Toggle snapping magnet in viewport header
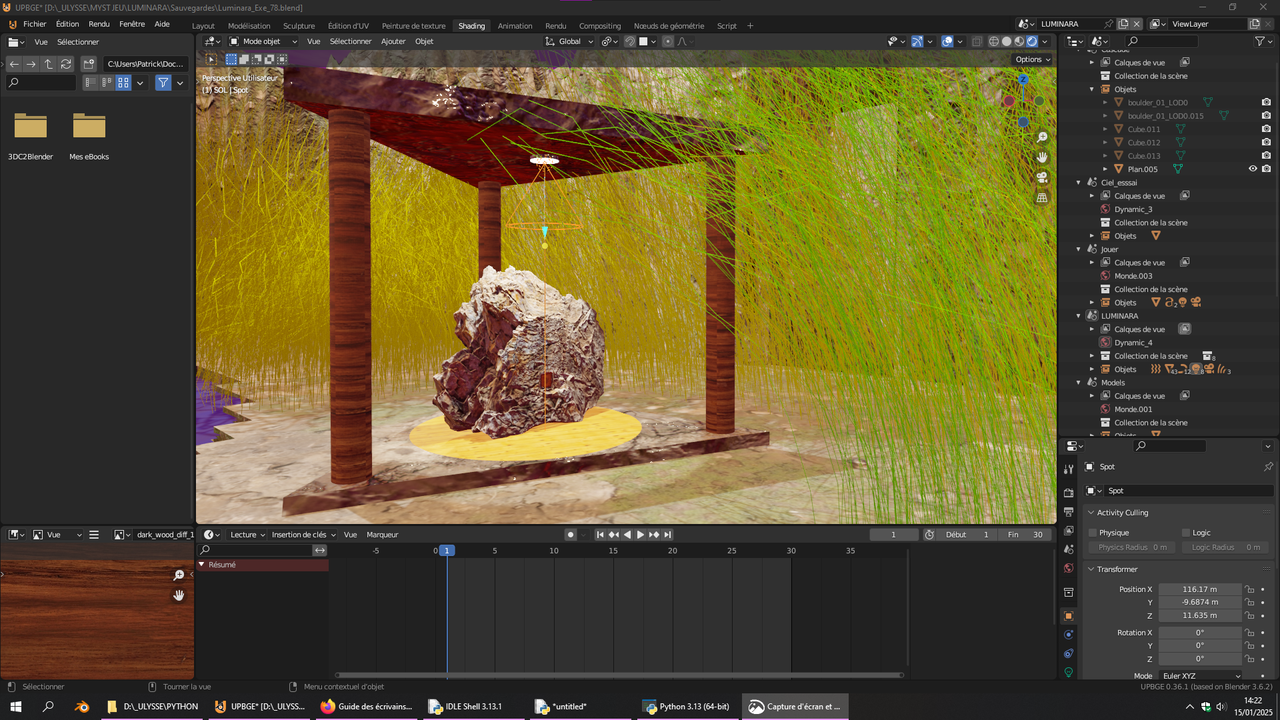1280x720 pixels. pos(629,42)
